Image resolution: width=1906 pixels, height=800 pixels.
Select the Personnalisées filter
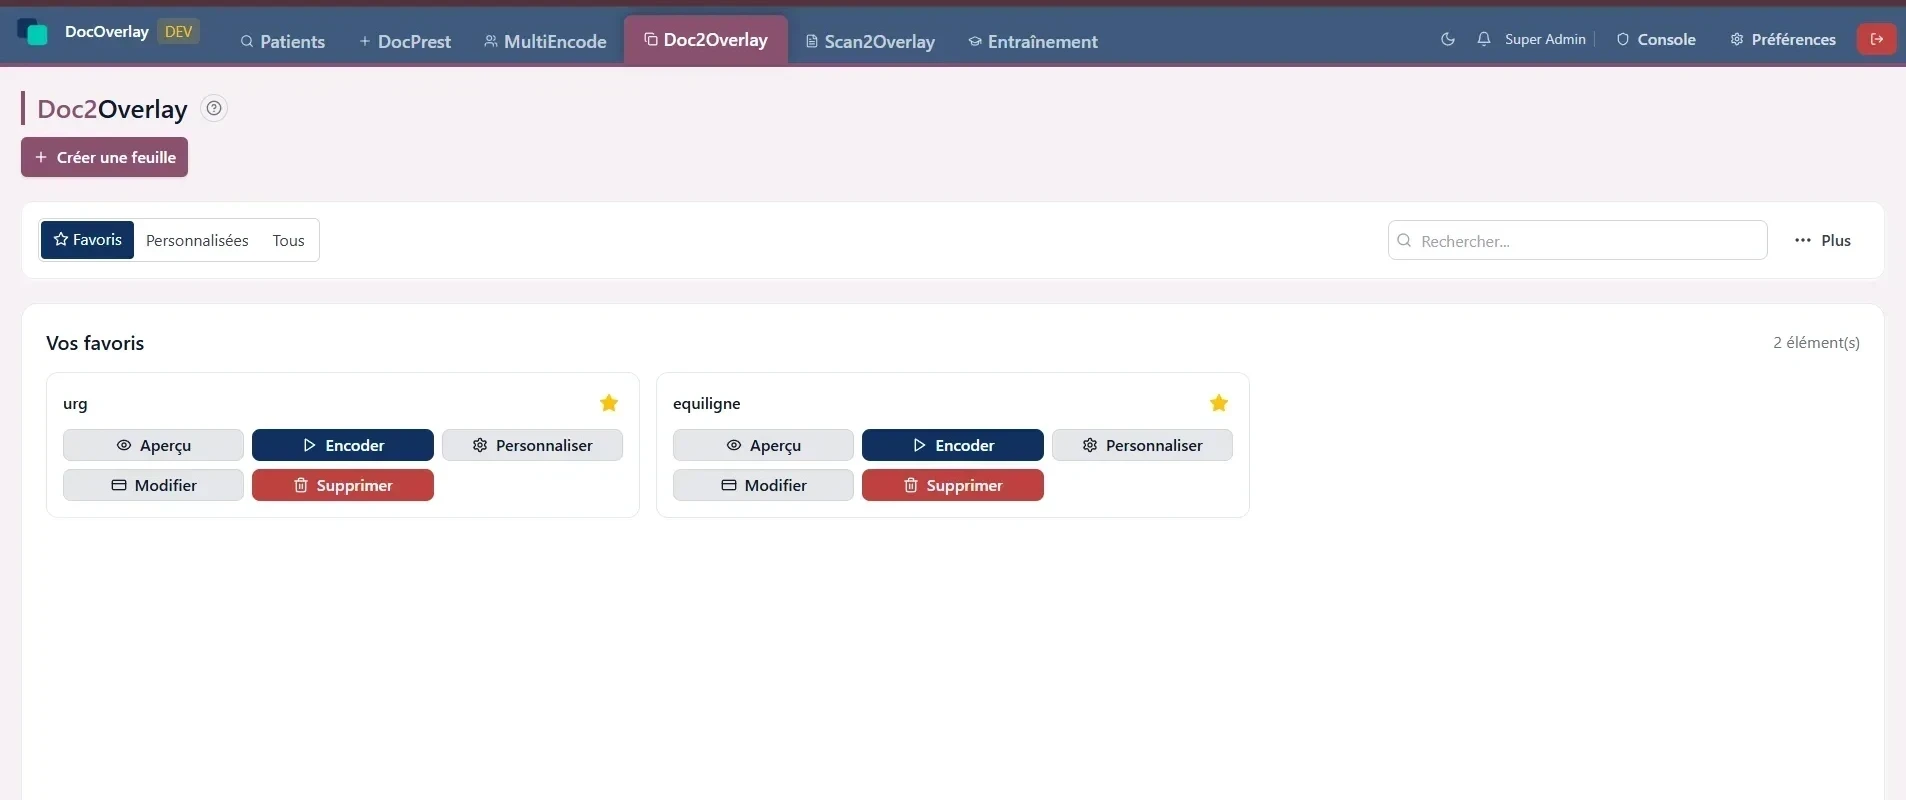pyautogui.click(x=197, y=240)
